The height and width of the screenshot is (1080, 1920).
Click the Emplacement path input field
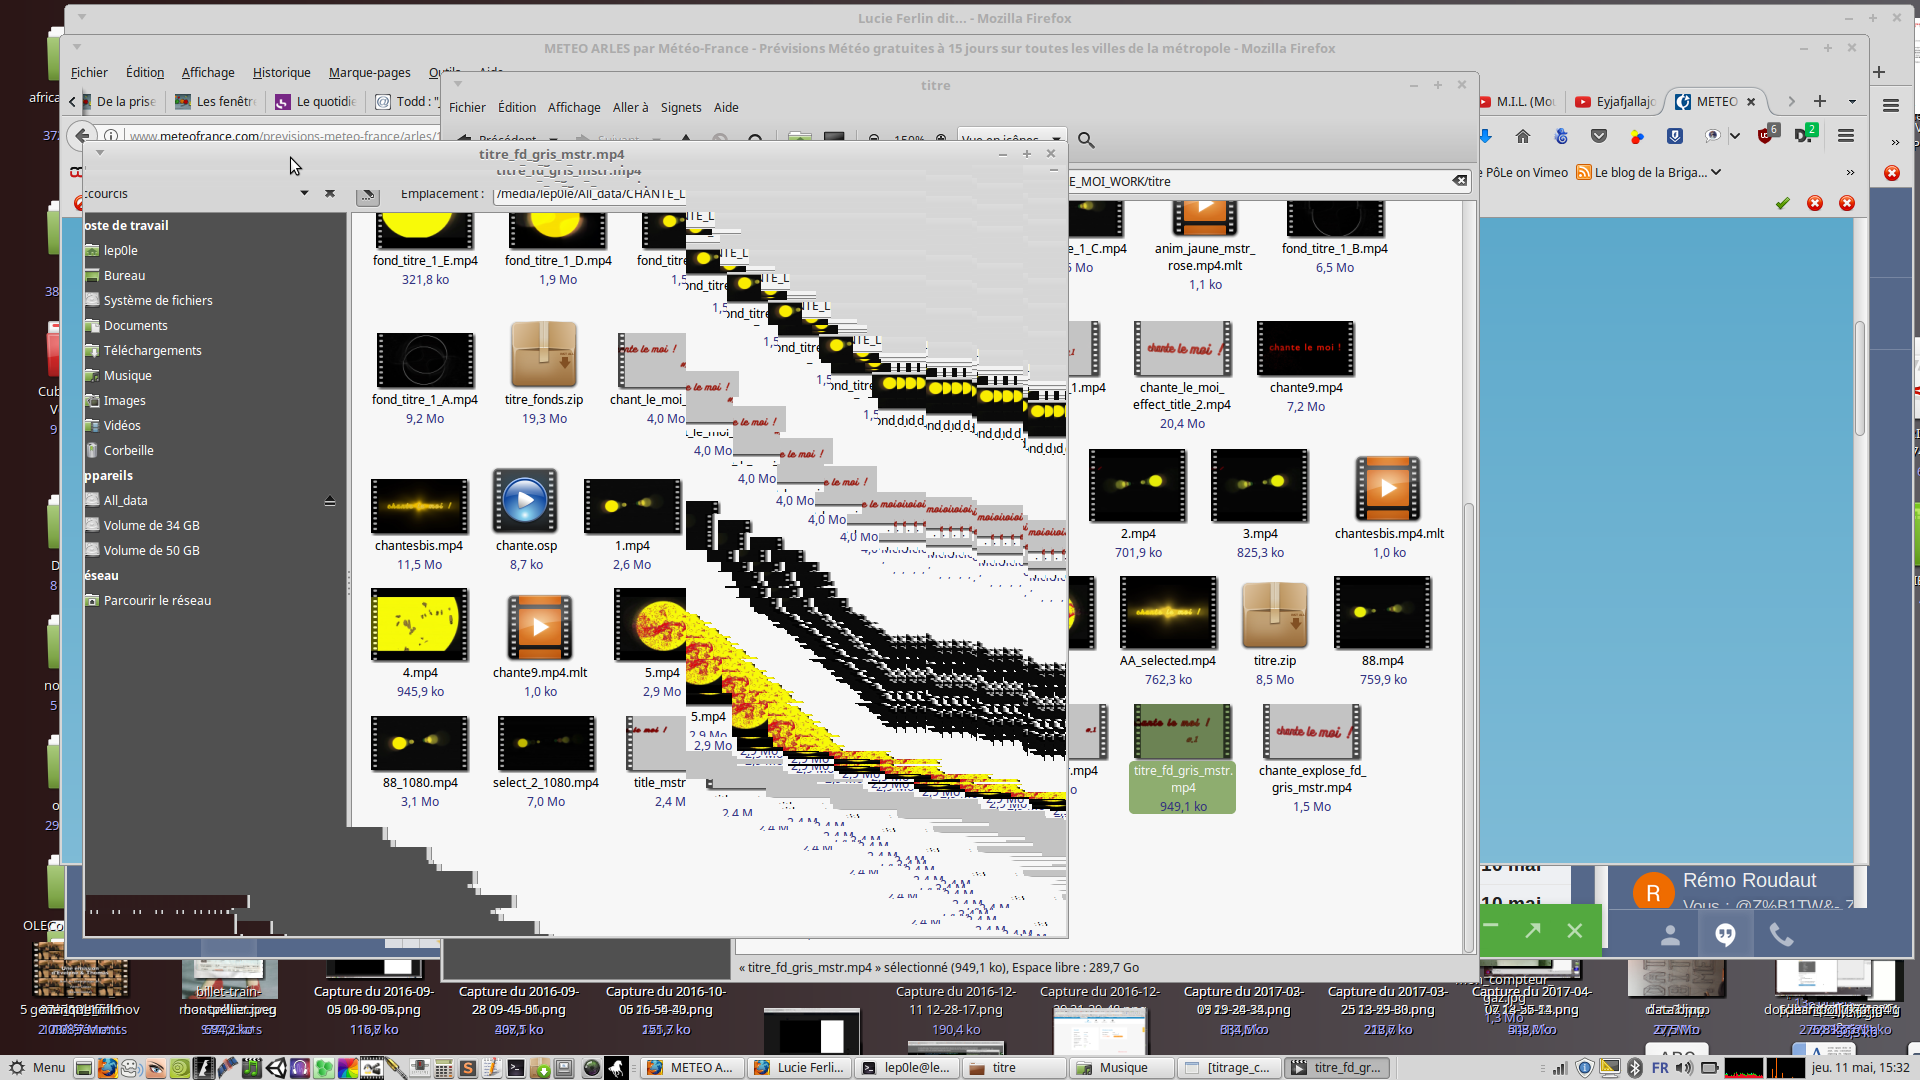click(x=590, y=194)
